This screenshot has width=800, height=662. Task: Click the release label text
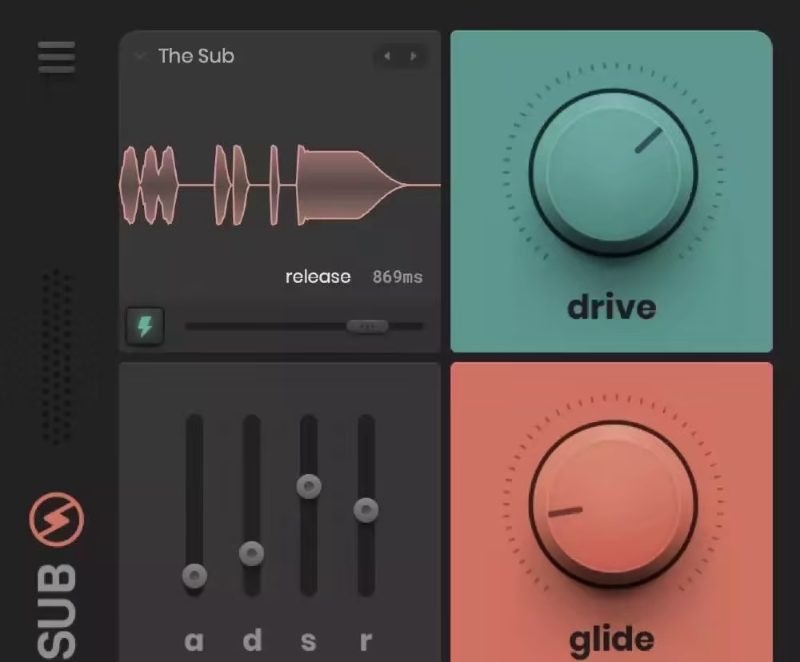point(318,276)
